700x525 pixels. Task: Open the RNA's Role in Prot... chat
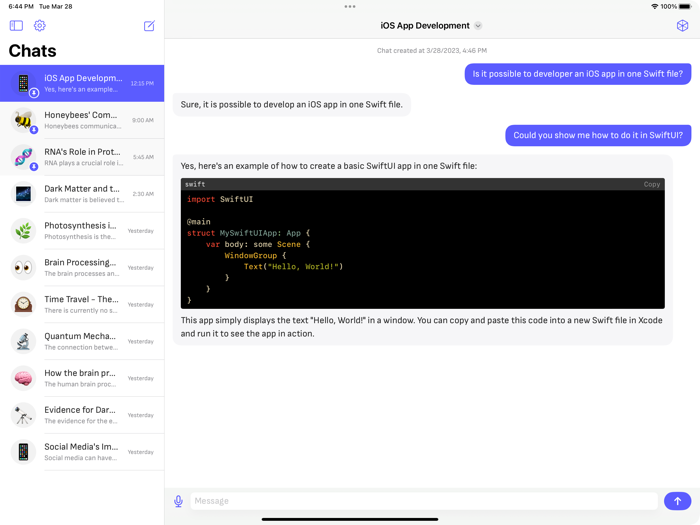[x=82, y=157]
